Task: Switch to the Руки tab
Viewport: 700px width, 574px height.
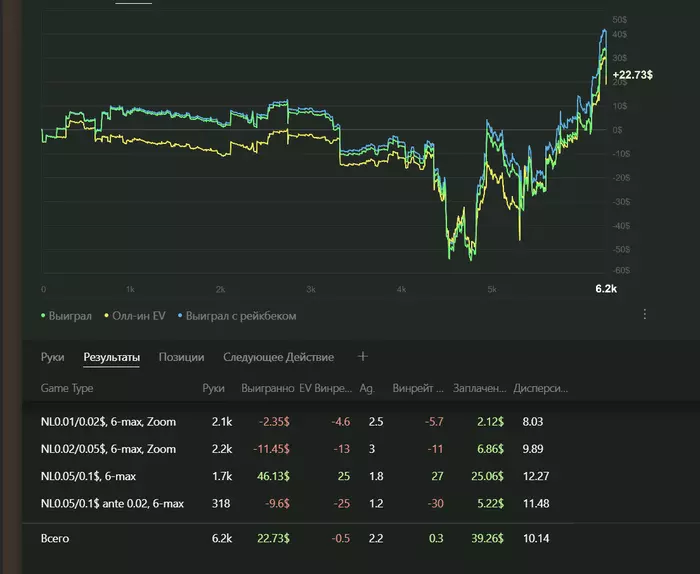Action: pos(53,357)
